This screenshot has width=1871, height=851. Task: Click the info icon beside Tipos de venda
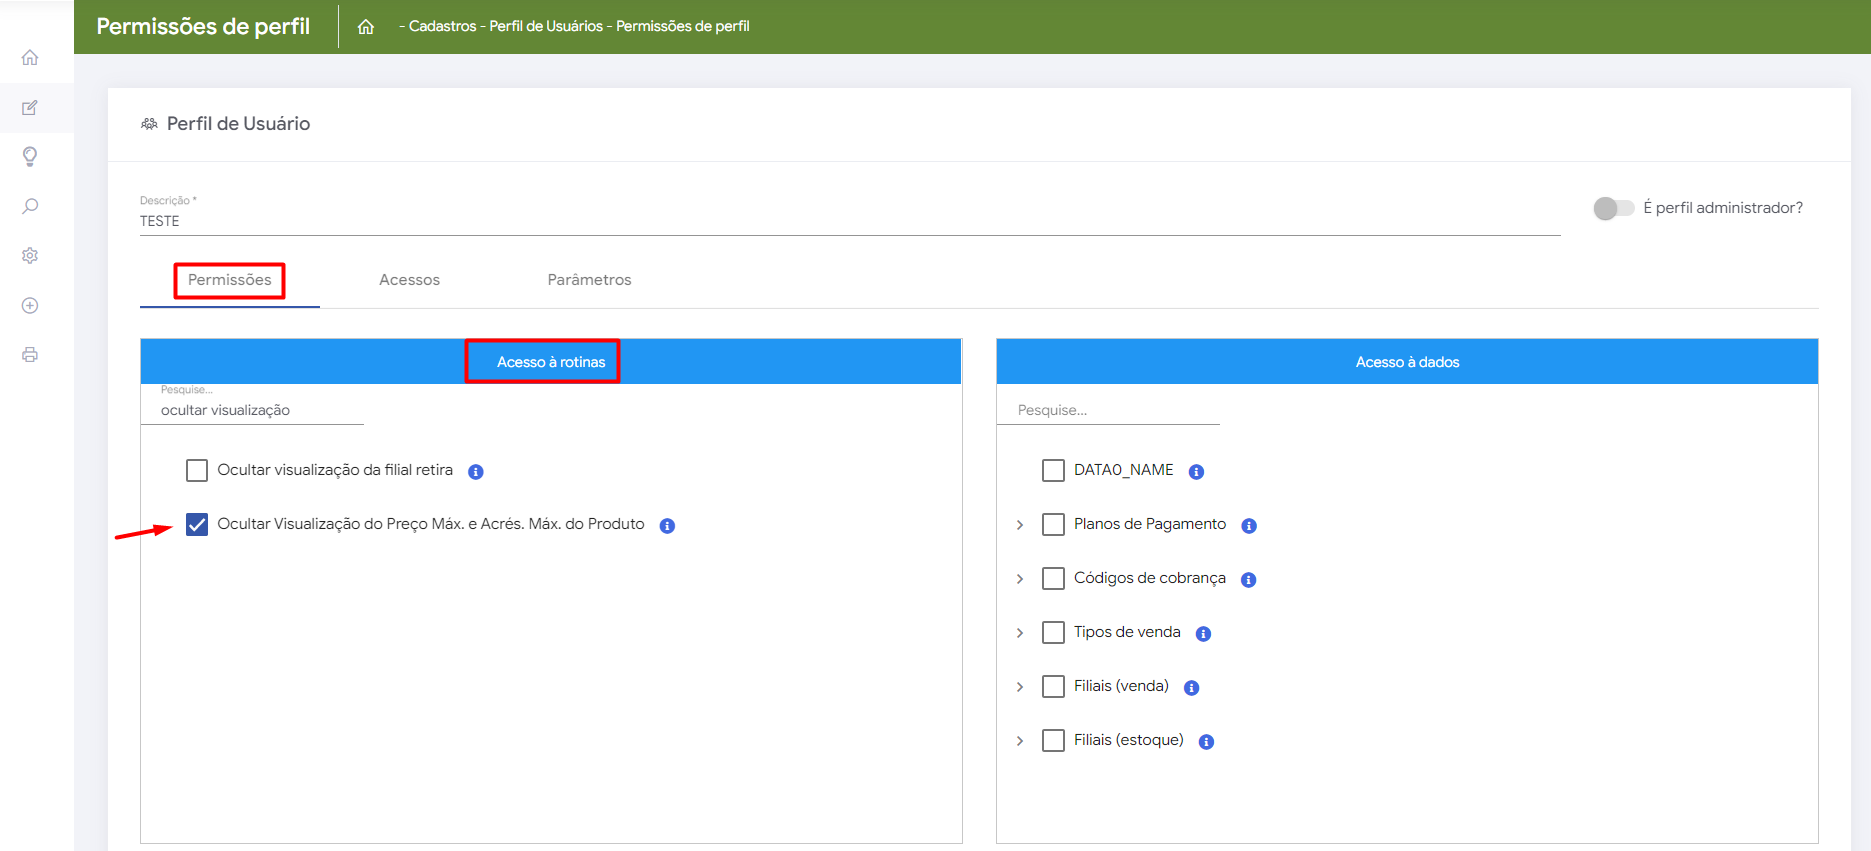1203,634
